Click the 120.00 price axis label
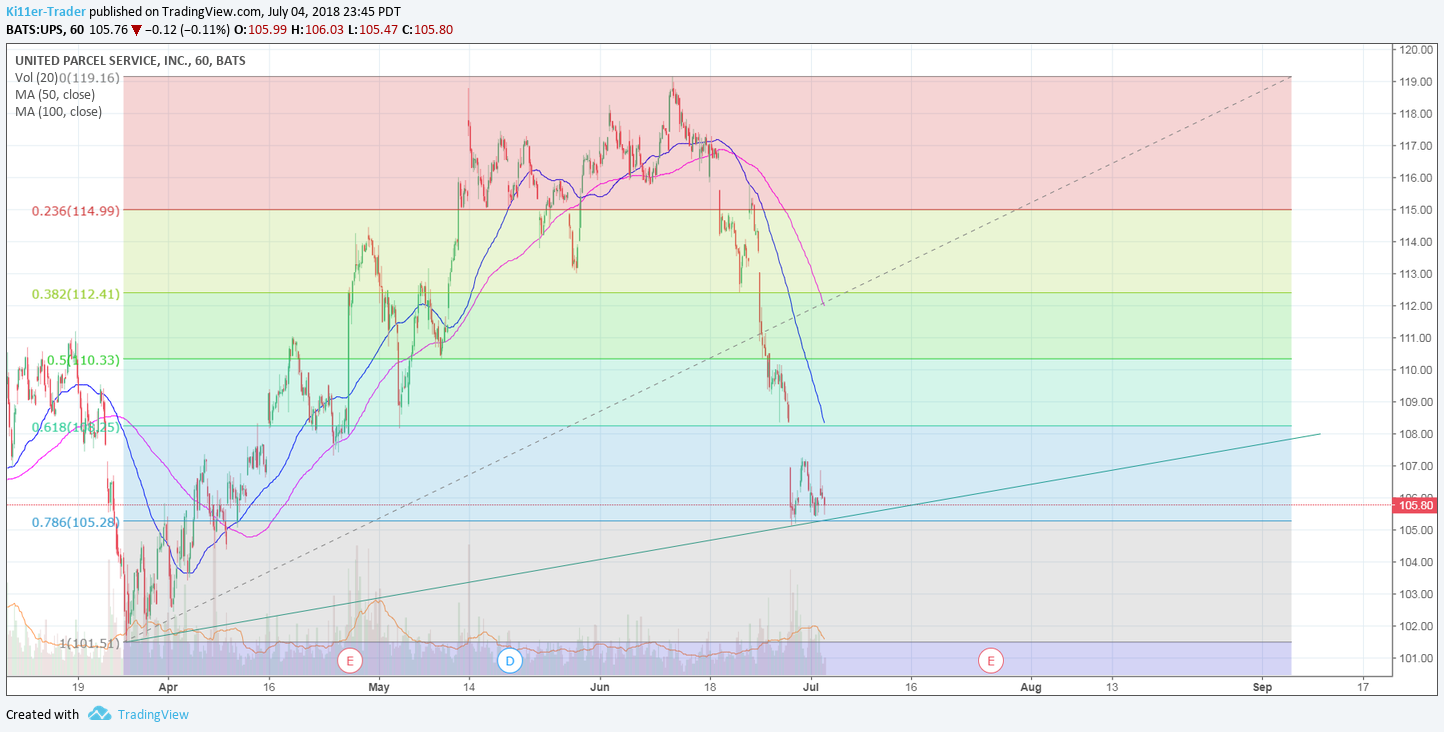1444x732 pixels. coord(1418,49)
